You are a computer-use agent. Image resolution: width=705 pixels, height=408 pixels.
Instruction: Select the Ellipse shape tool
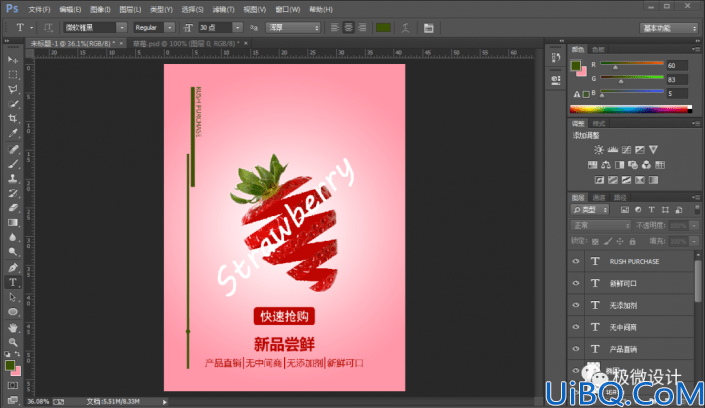[13, 312]
